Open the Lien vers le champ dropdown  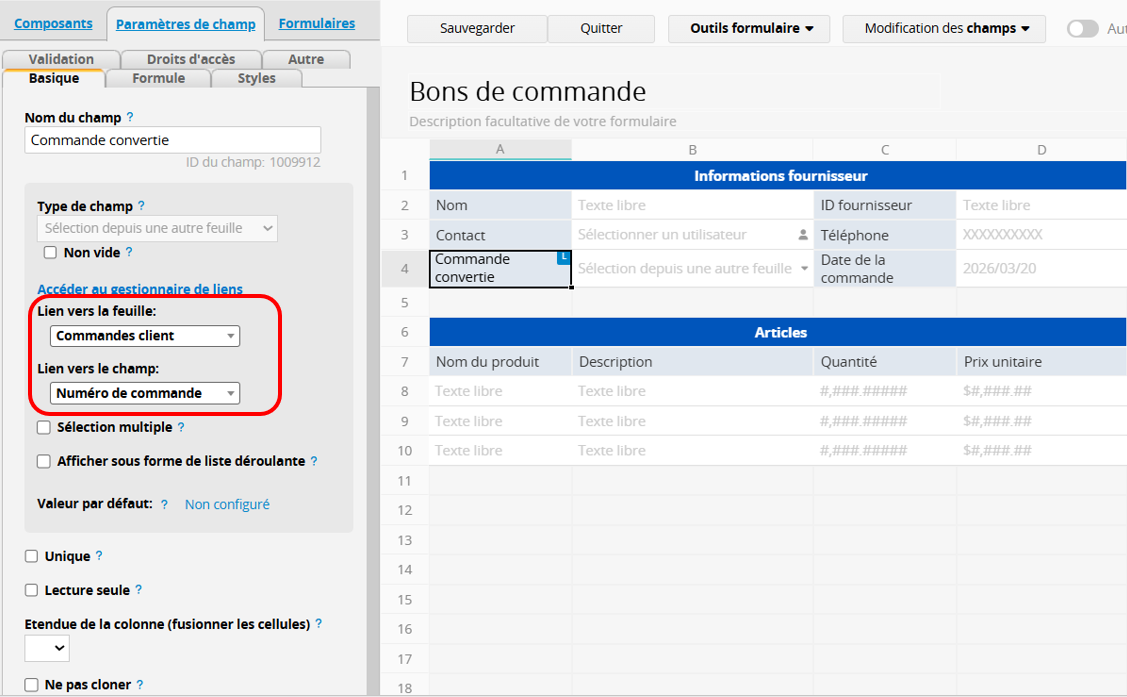[x=145, y=393]
